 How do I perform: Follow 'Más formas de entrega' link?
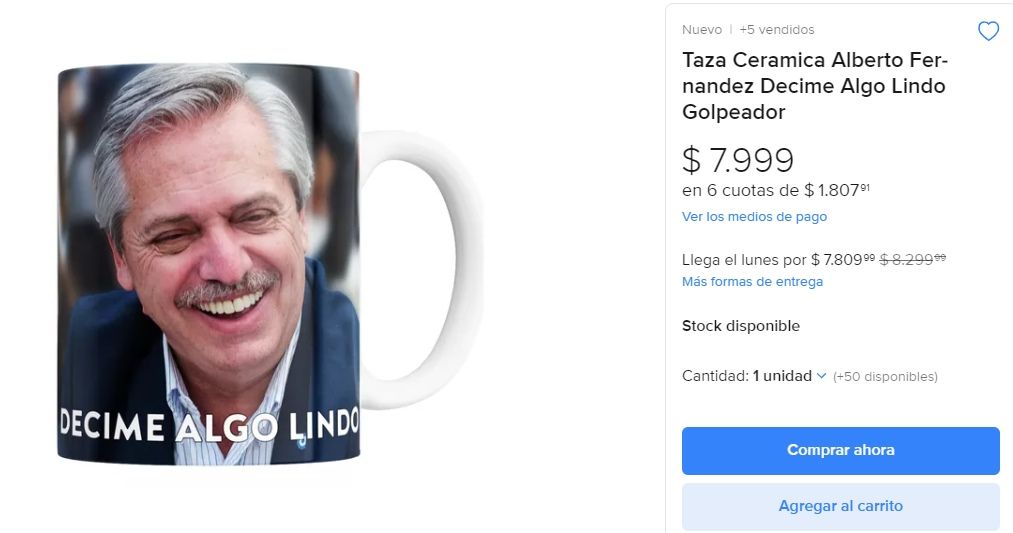pyautogui.click(x=752, y=282)
